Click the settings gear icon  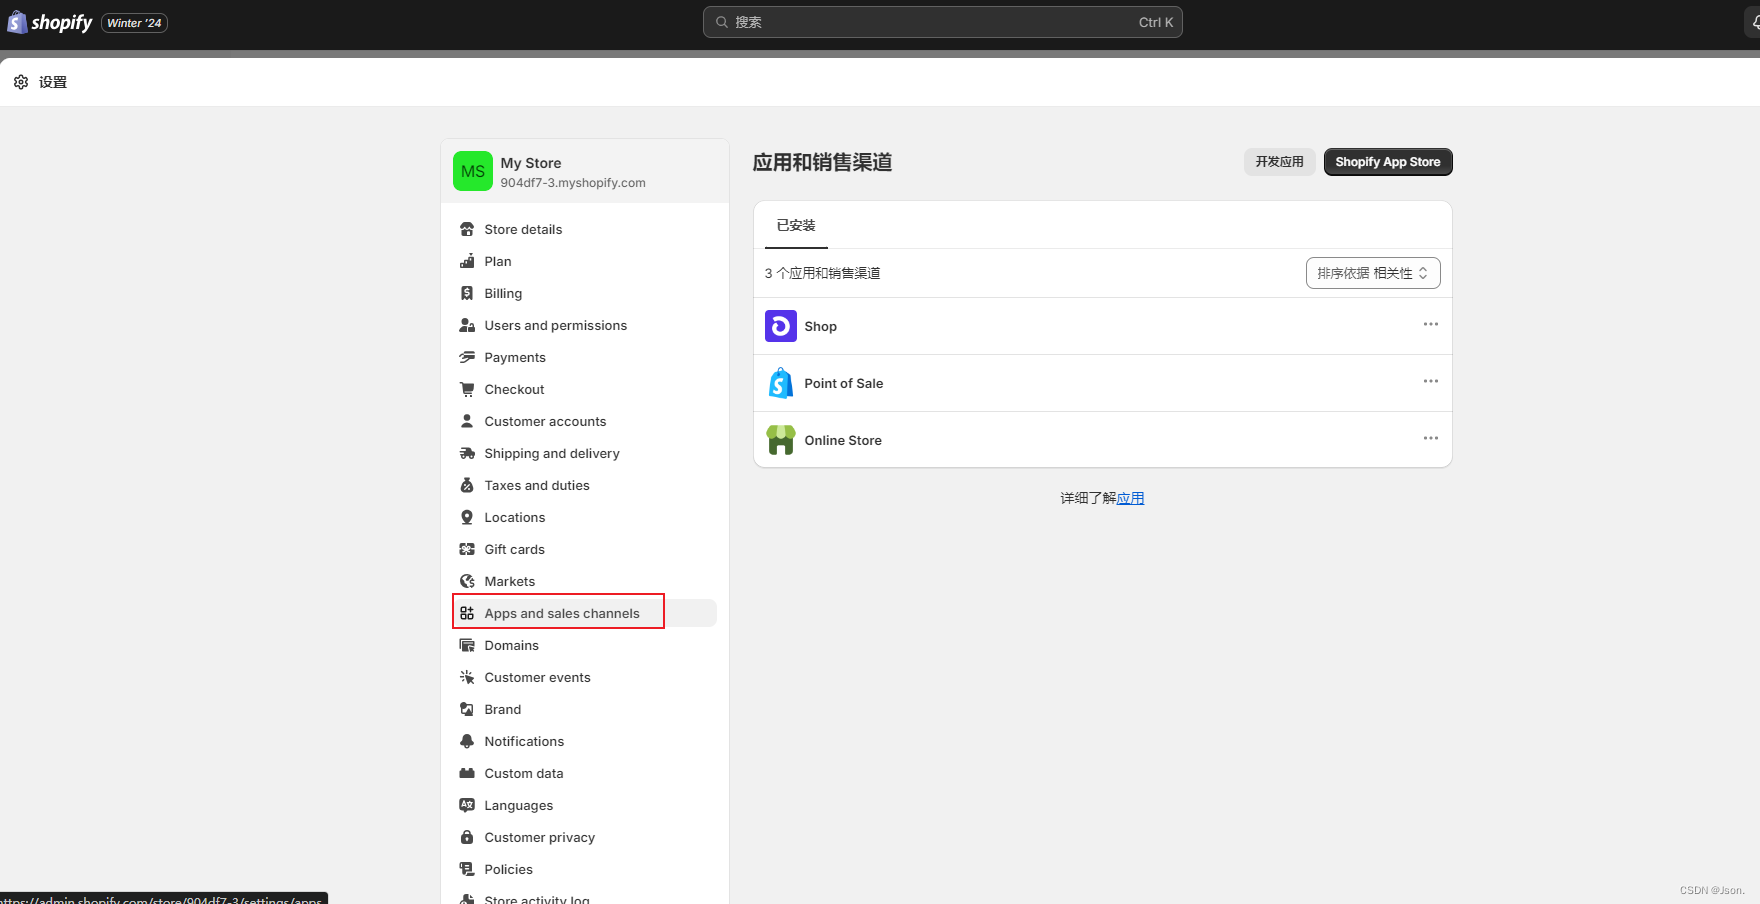click(21, 82)
